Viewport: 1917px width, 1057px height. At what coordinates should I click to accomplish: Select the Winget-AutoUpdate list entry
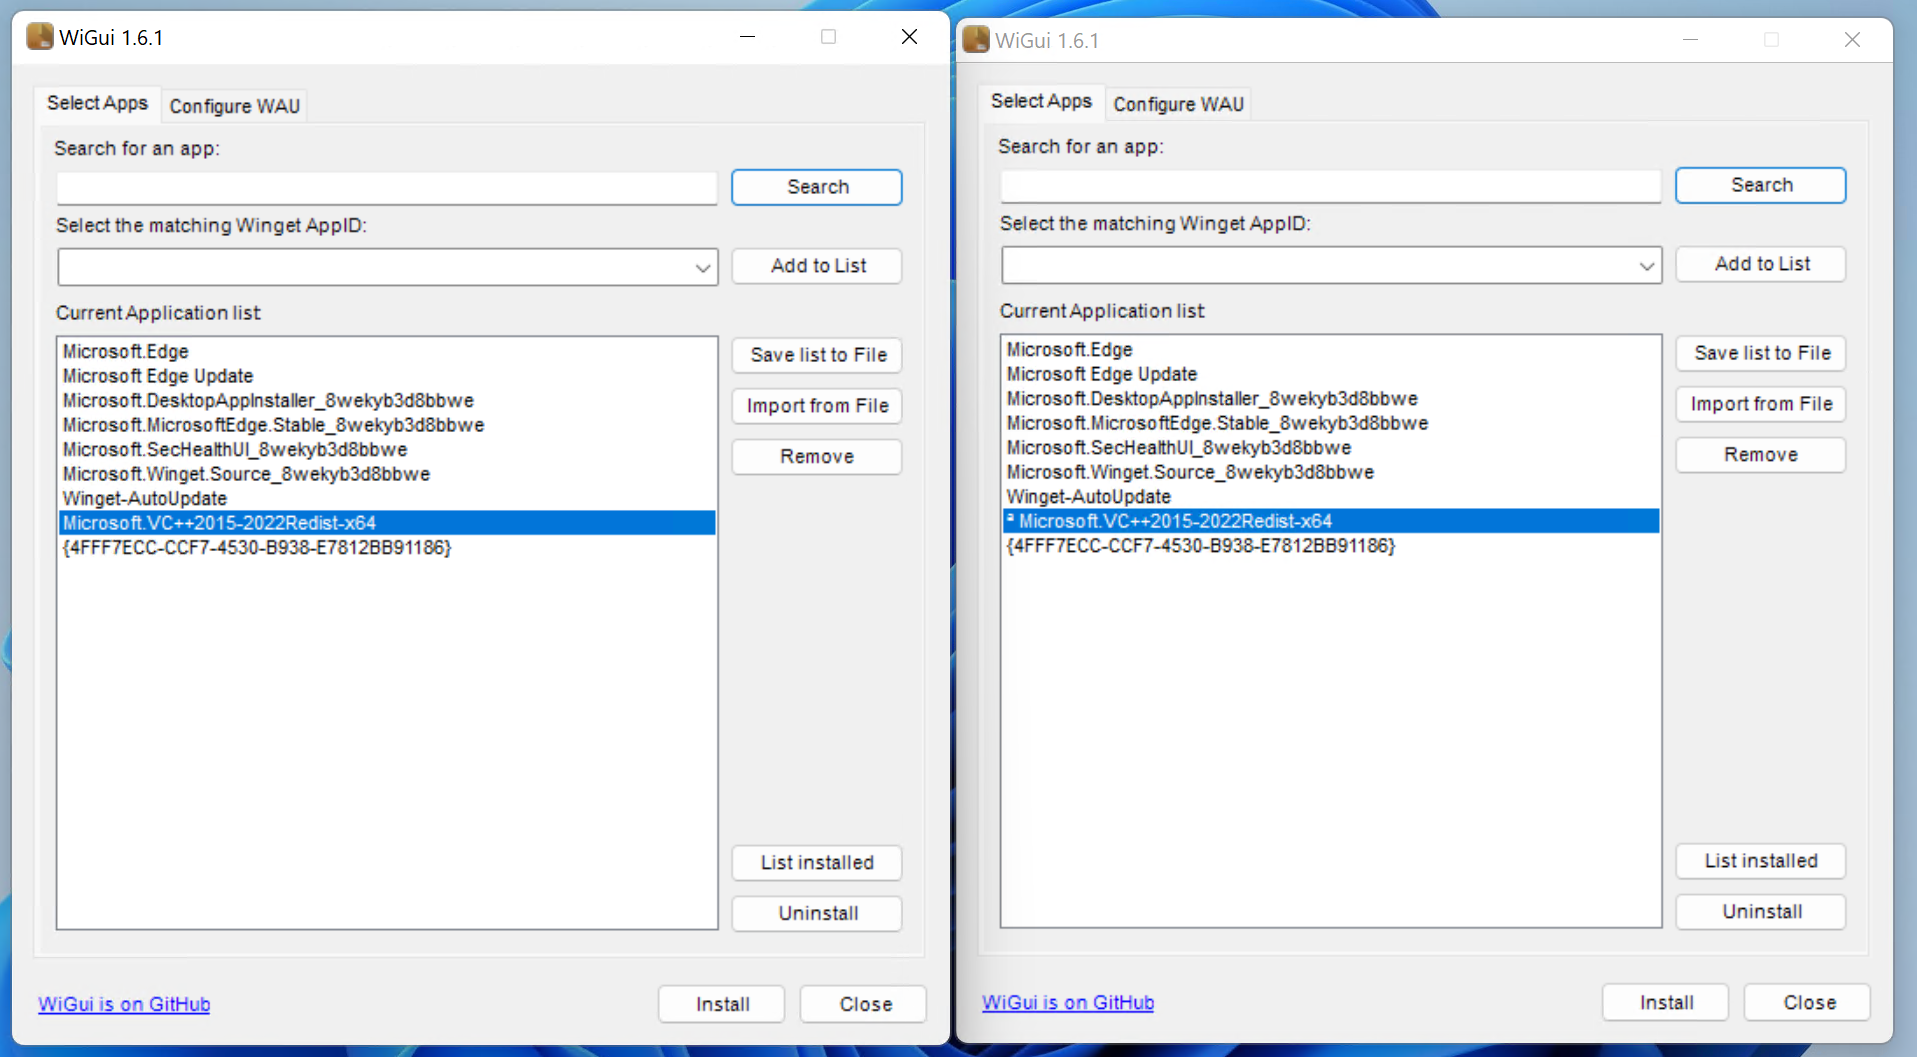(143, 498)
